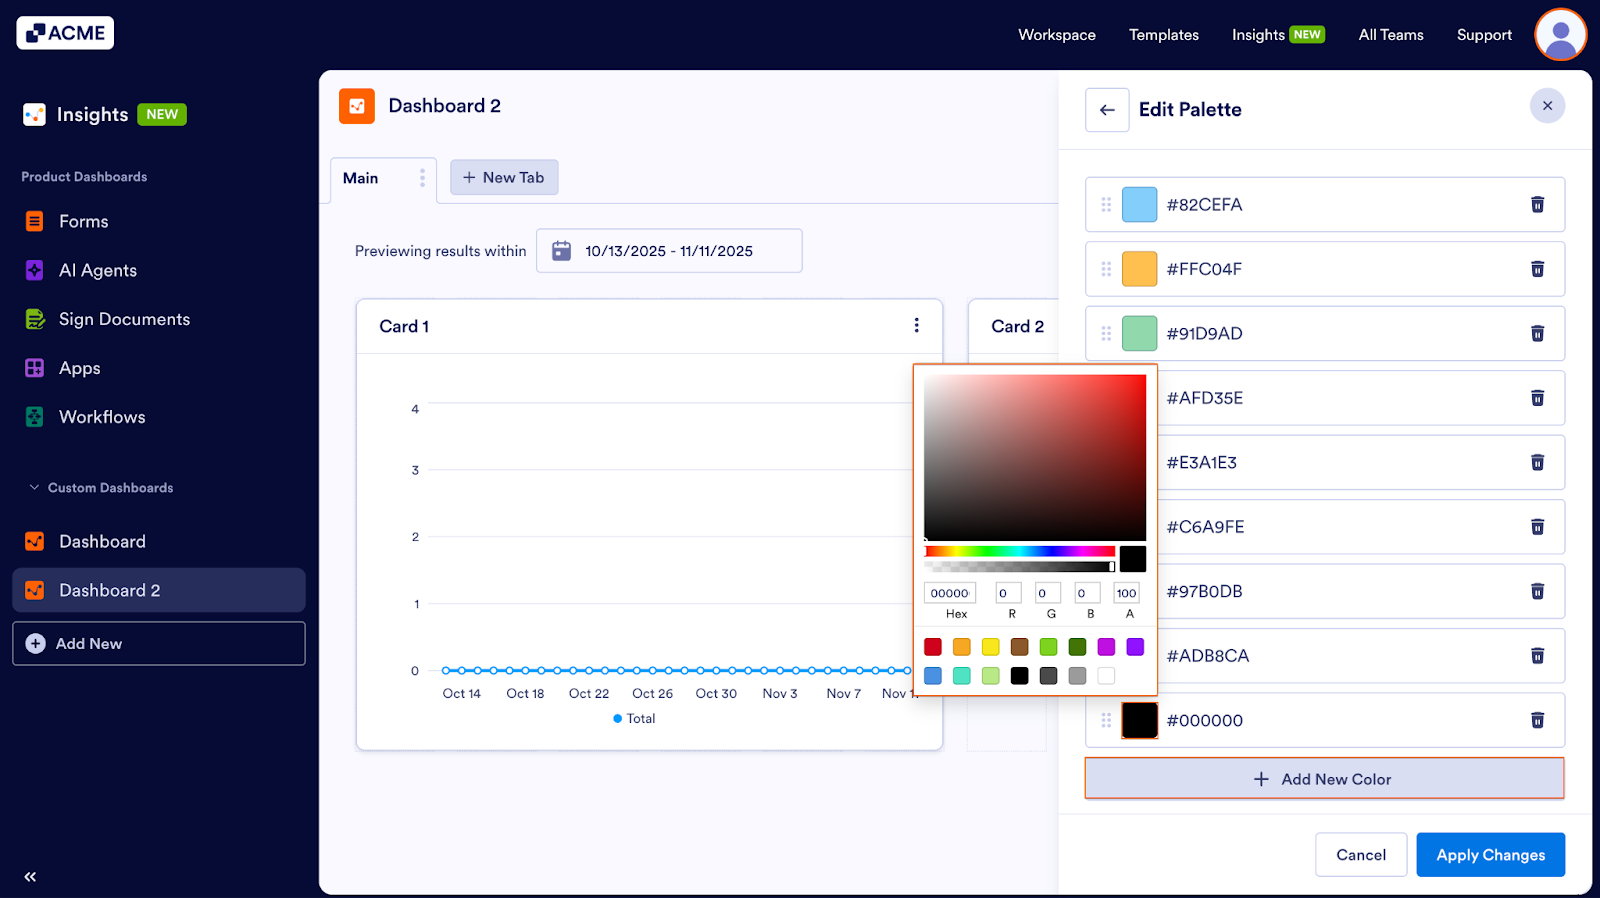Click the G value input

(x=1047, y=593)
